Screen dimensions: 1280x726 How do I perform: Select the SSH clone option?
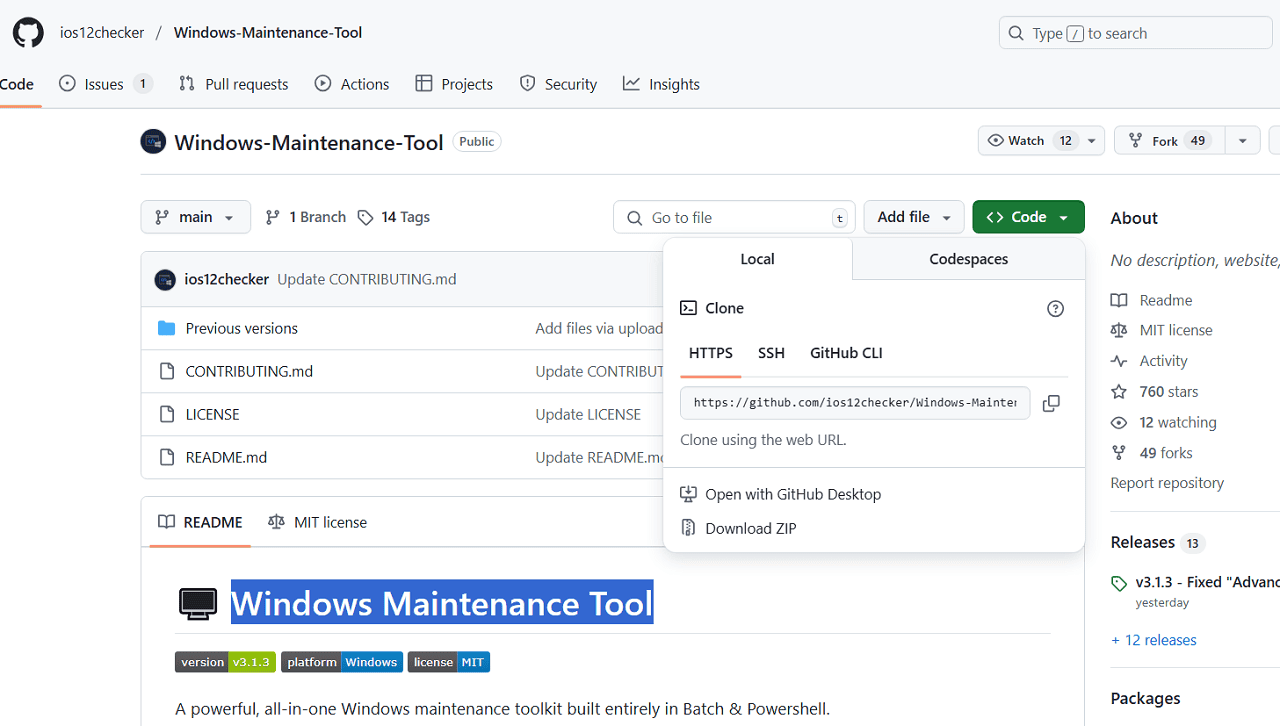tap(771, 353)
